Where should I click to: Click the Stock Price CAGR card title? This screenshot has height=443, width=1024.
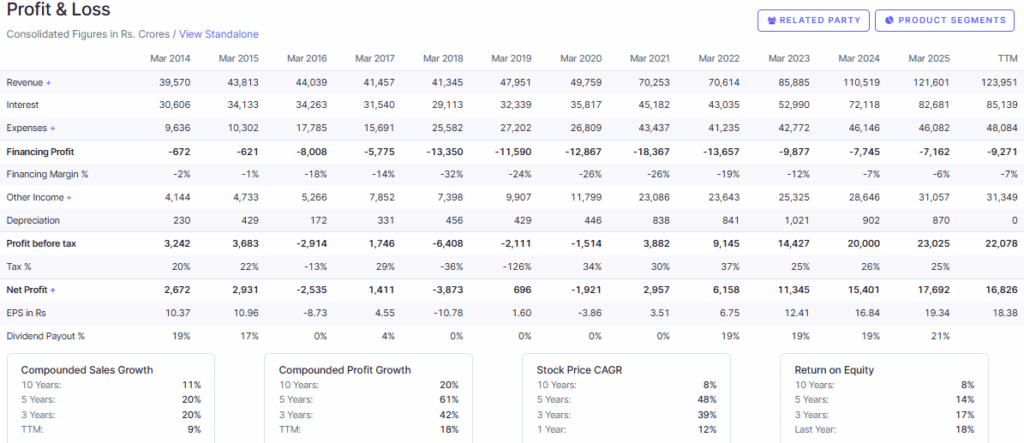tap(585, 369)
